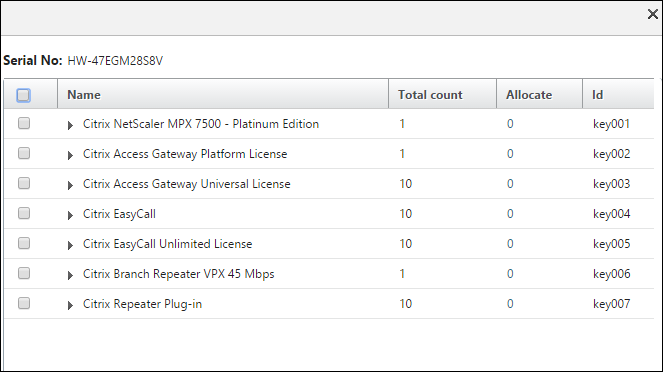Click 'Citrix Repeater Plug-in' name text

(142, 304)
